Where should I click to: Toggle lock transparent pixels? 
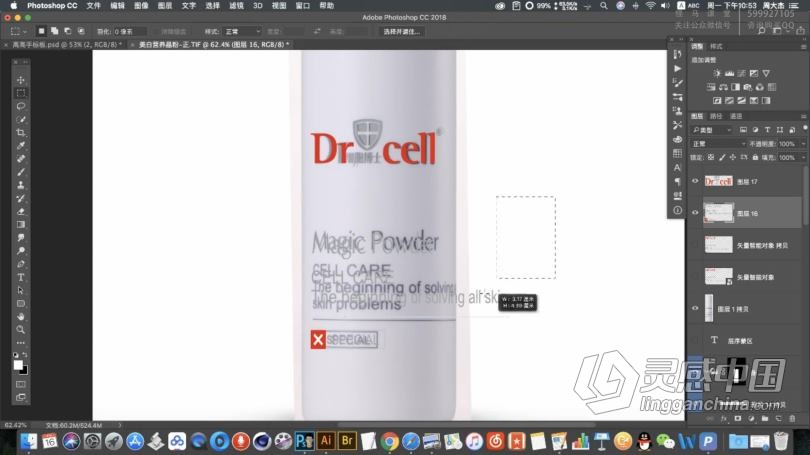[x=711, y=157]
